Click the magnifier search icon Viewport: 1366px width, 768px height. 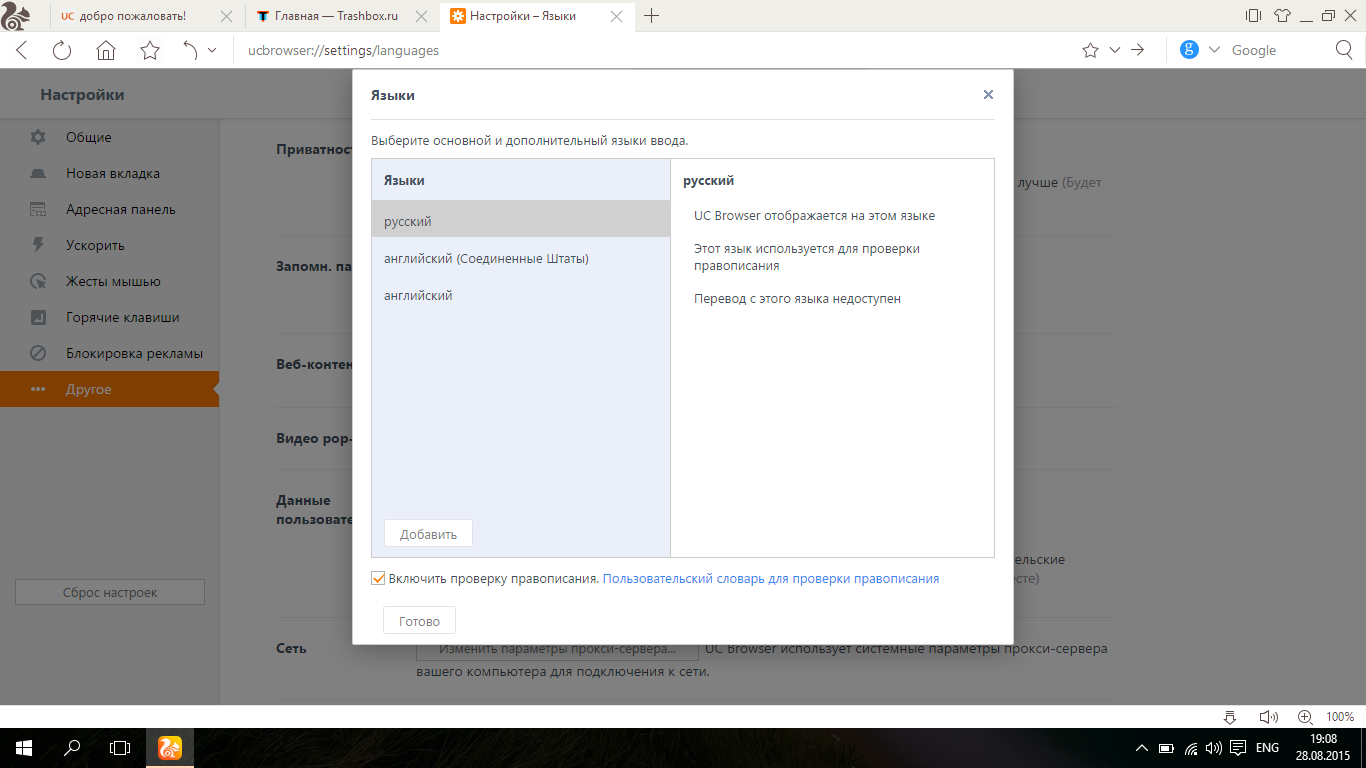coord(1345,50)
